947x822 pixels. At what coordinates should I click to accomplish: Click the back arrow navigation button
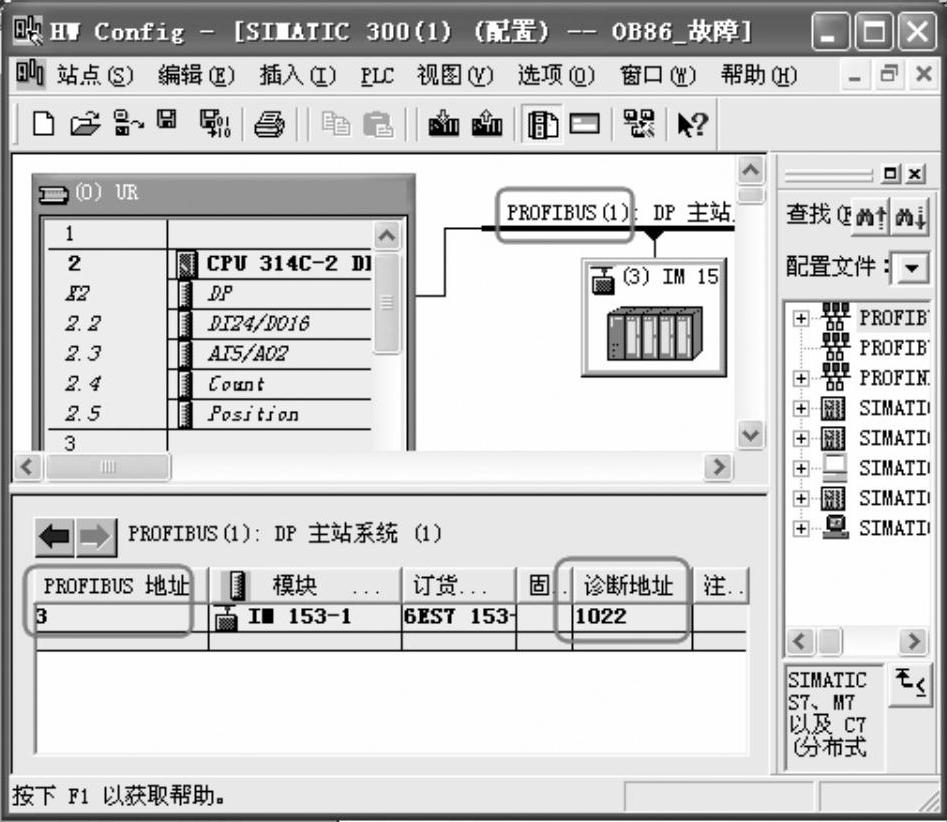click(x=55, y=536)
